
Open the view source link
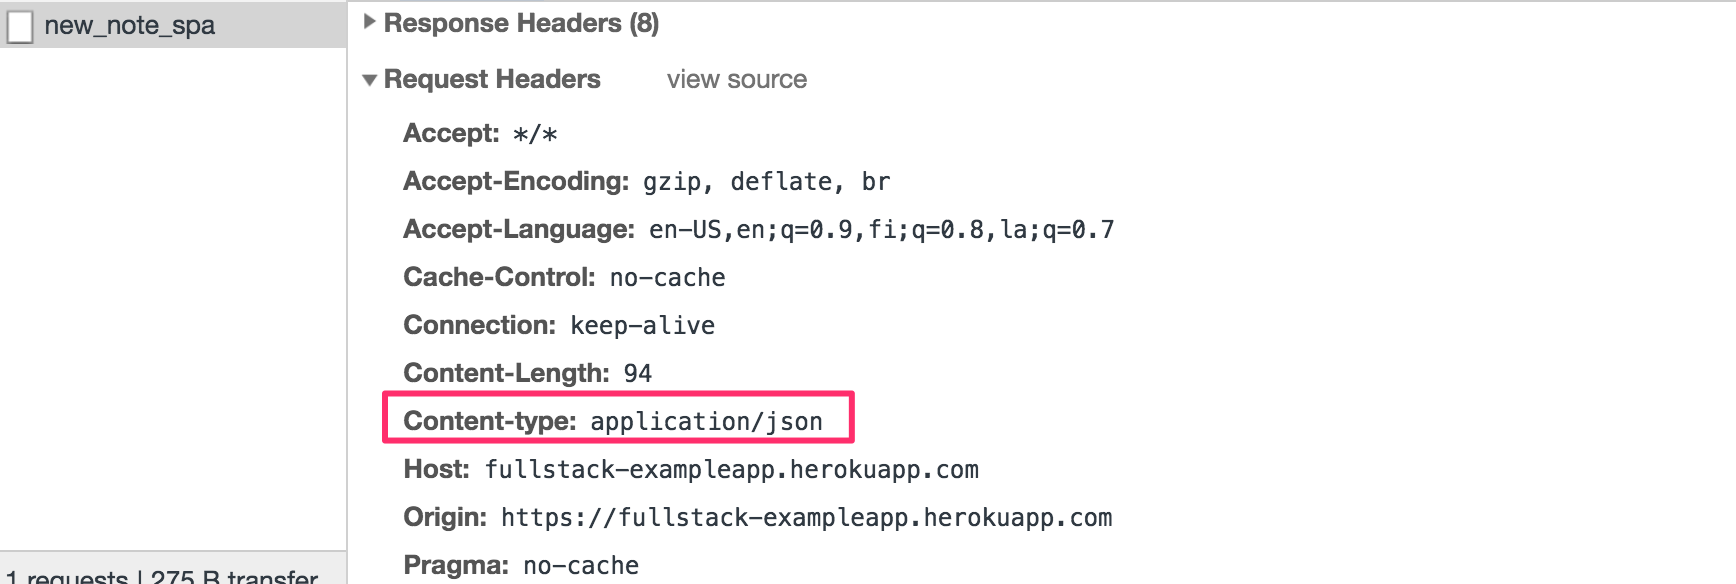(736, 80)
